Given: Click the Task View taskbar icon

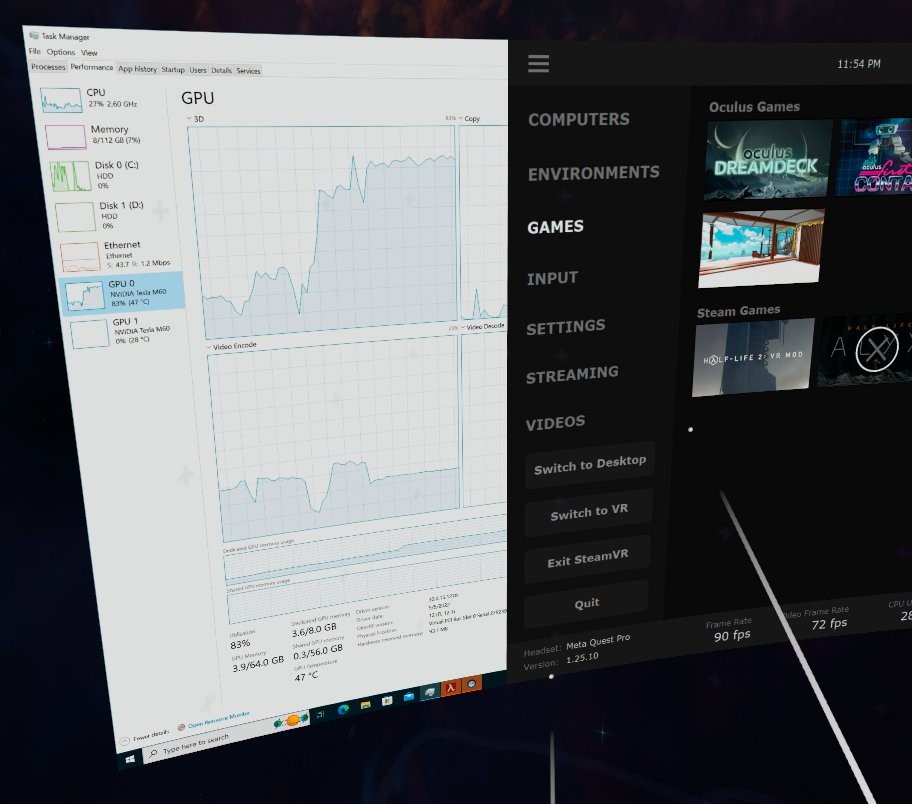Looking at the screenshot, I should click(x=321, y=714).
